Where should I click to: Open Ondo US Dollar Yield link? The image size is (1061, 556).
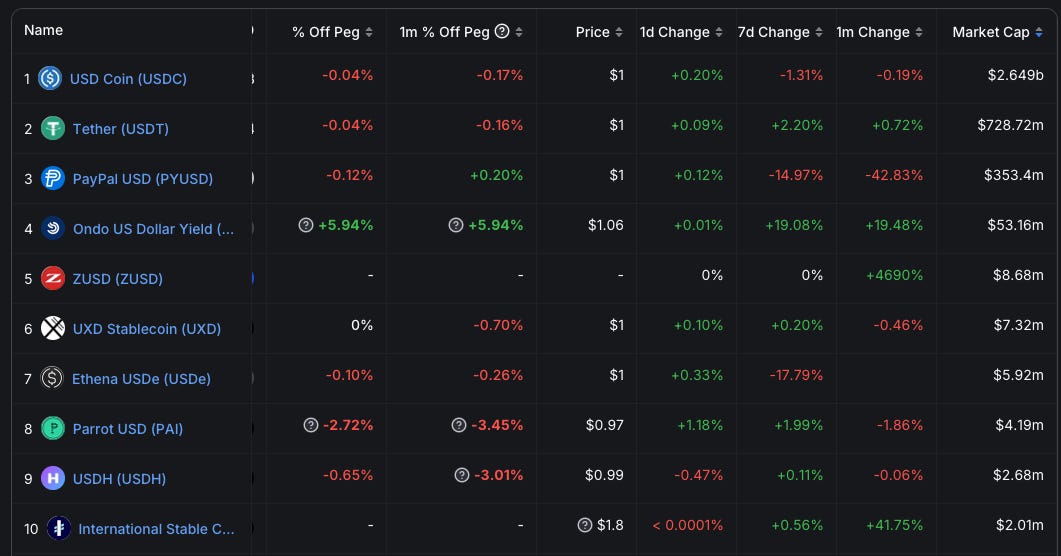click(x=154, y=229)
